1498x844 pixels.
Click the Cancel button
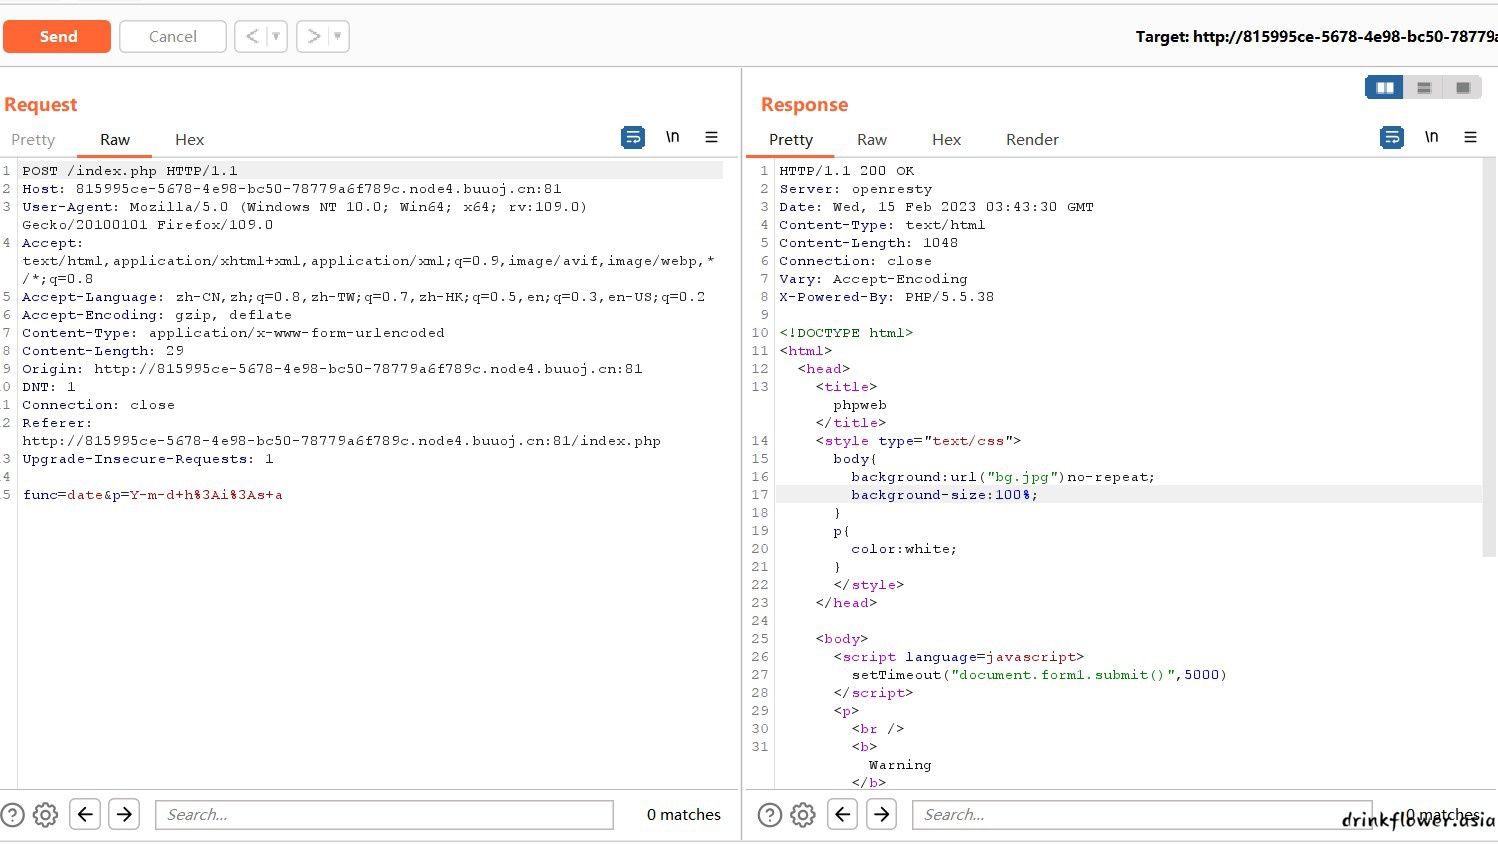click(173, 37)
